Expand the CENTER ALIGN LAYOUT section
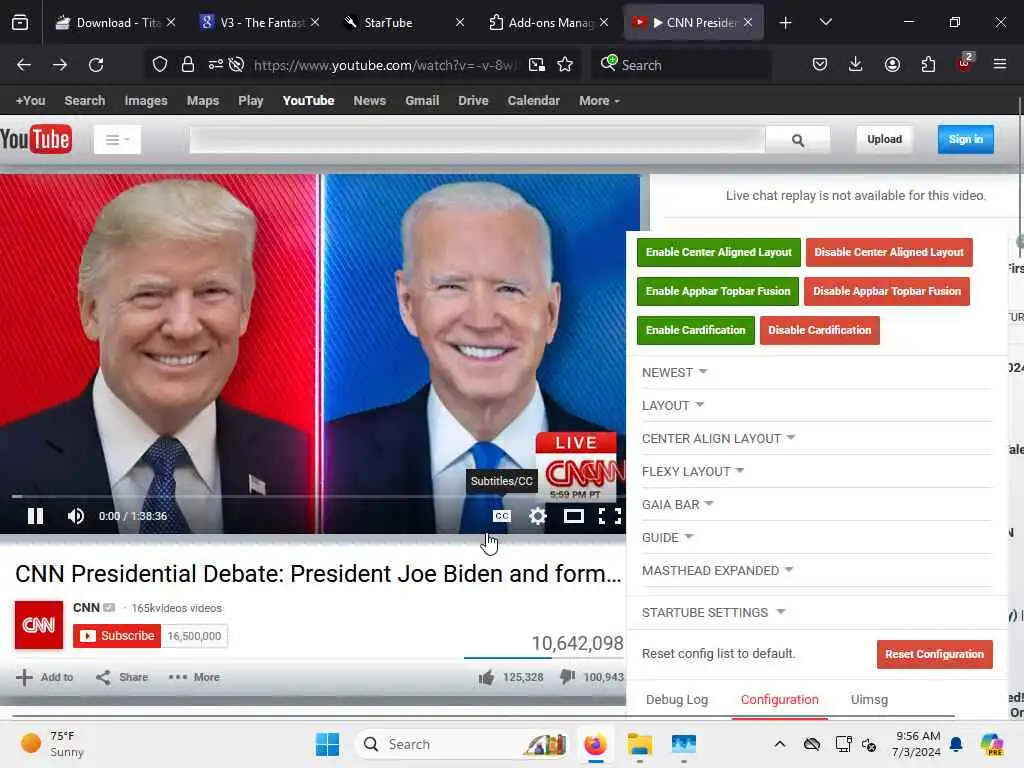Image resolution: width=1024 pixels, height=768 pixels. click(x=718, y=438)
